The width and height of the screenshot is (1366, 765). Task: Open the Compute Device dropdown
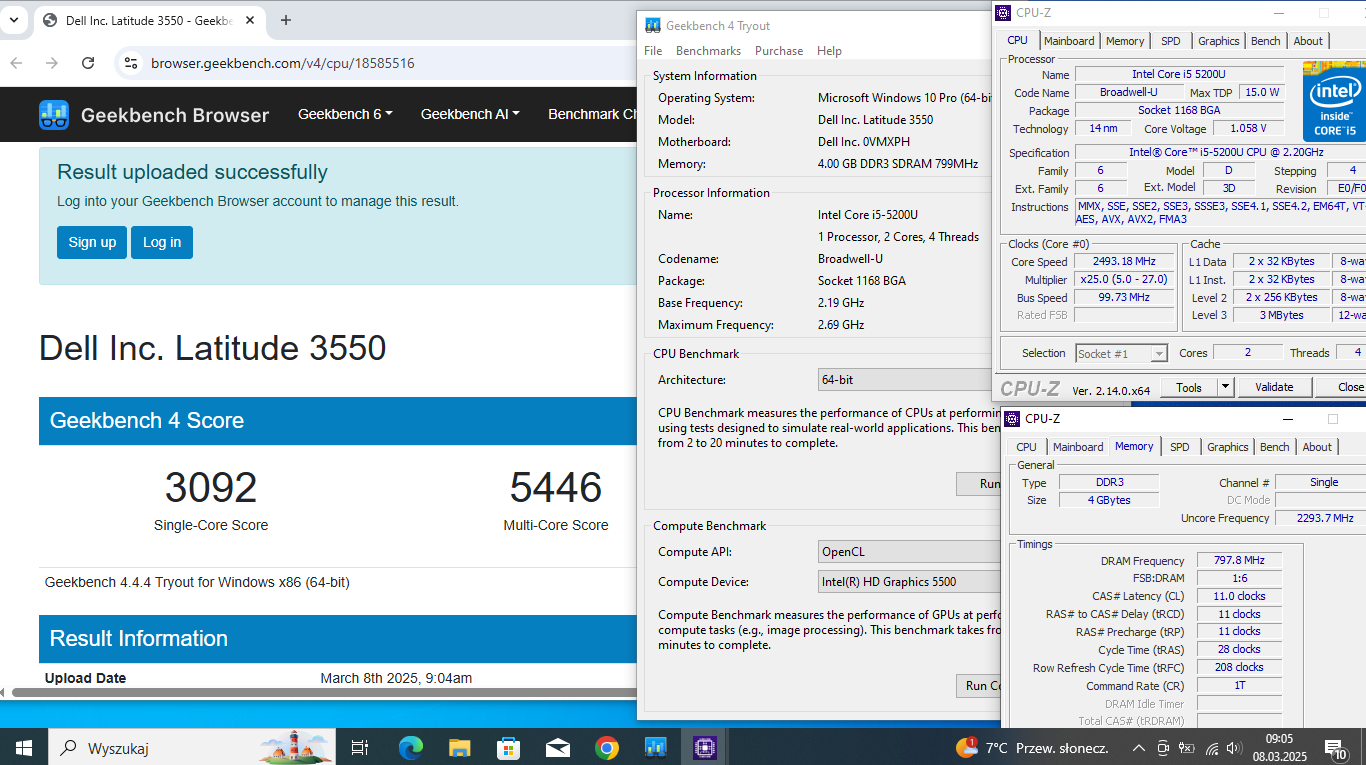(909, 582)
